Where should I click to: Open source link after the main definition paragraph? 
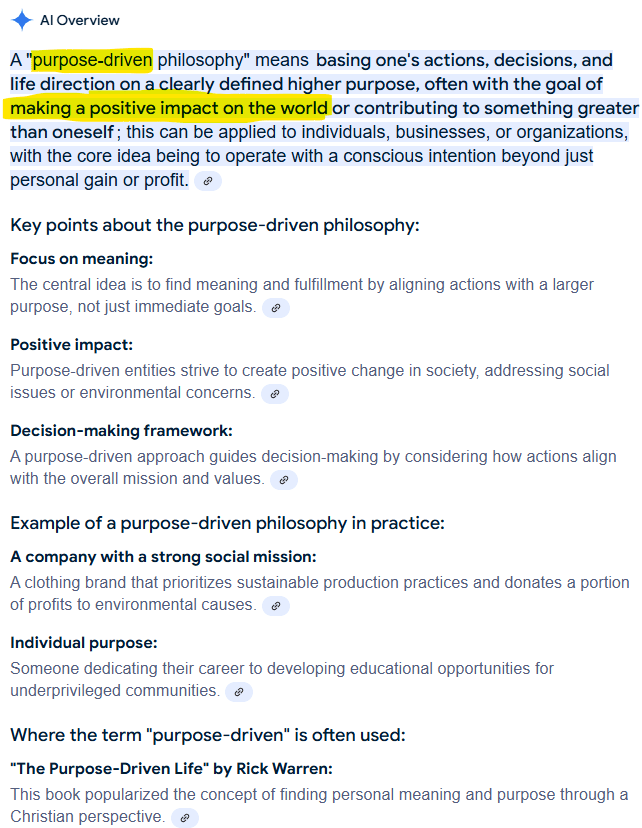207,181
